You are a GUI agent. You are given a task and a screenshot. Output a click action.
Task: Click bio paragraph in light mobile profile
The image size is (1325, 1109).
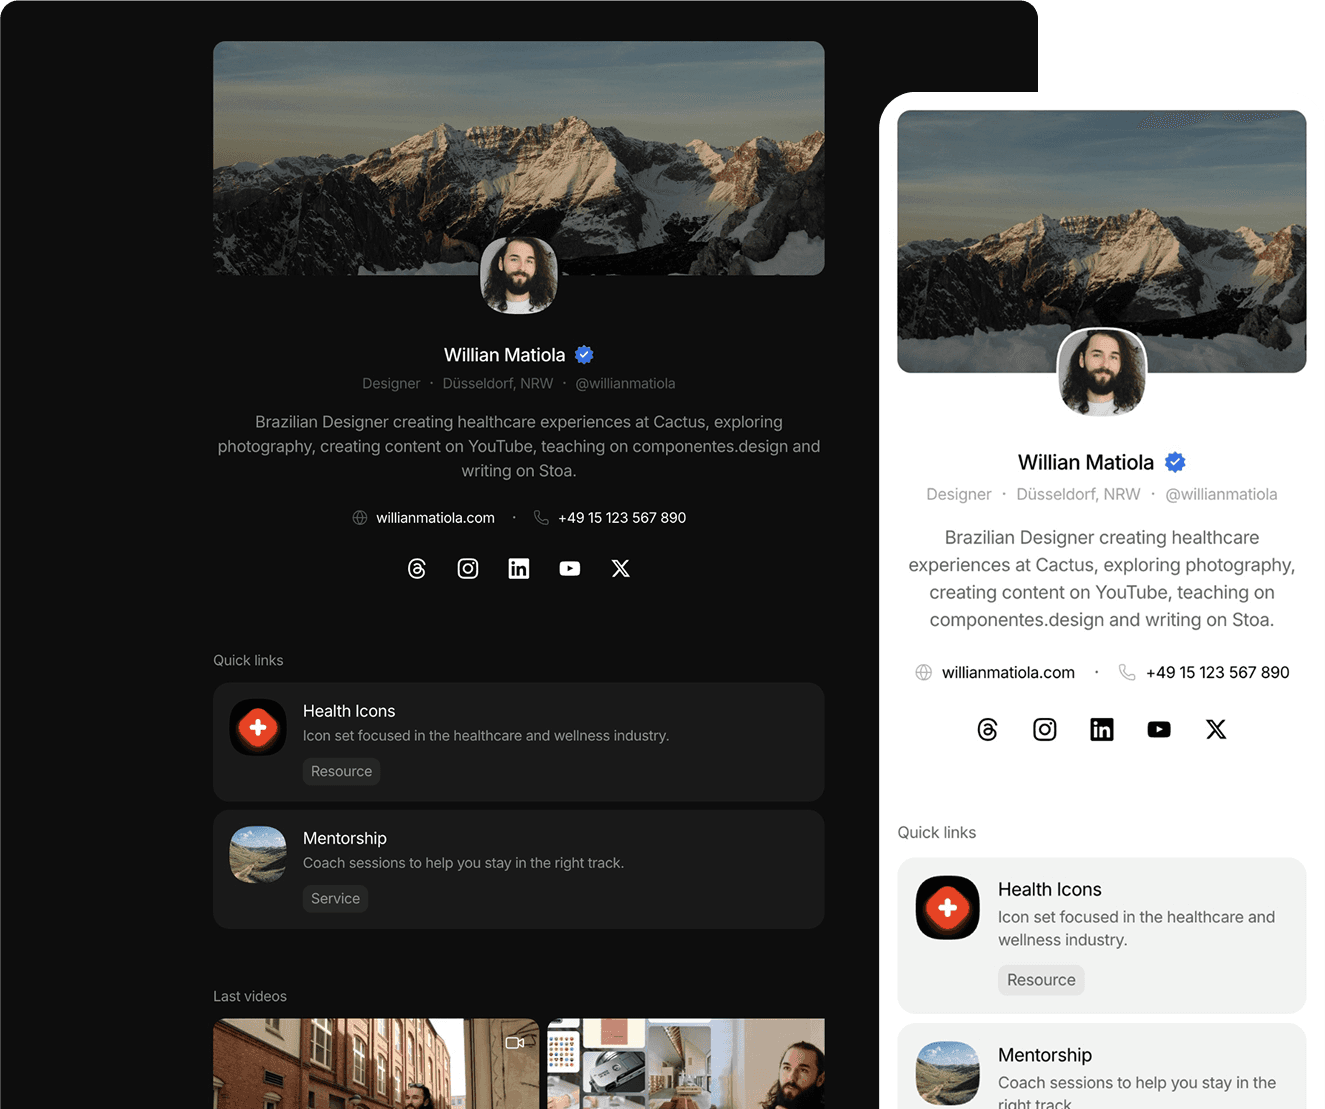(x=1102, y=578)
